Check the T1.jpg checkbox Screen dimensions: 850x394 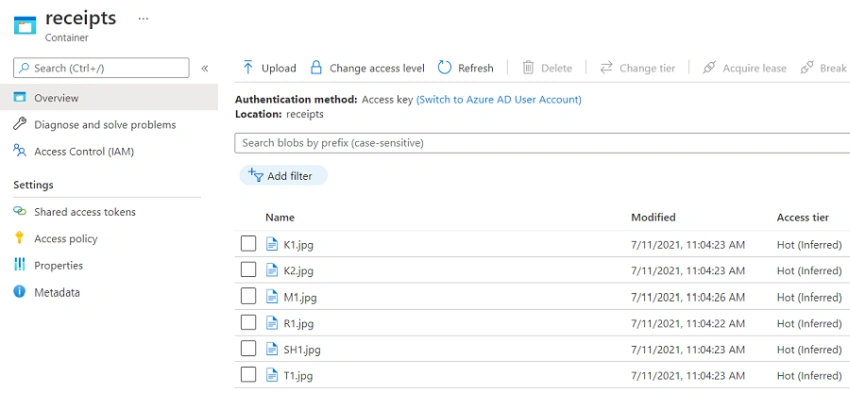click(x=248, y=374)
